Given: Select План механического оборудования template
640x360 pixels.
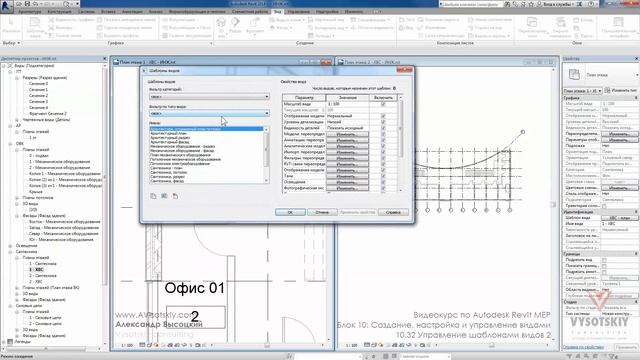Looking at the screenshot, I should click(x=180, y=155).
